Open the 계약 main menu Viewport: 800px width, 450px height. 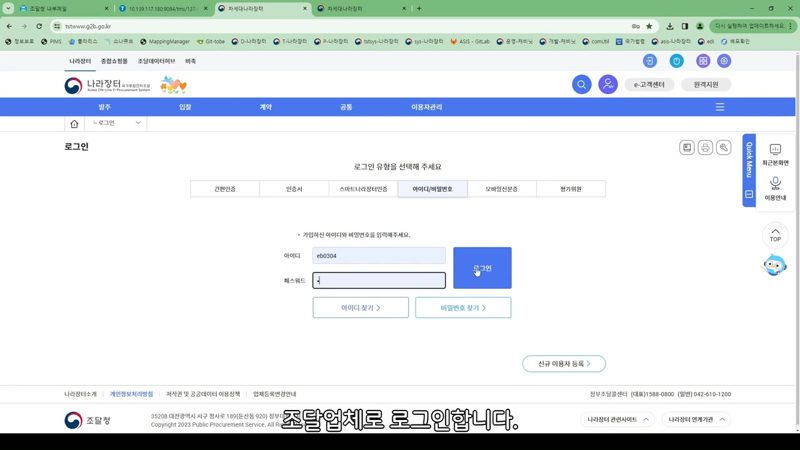tap(266, 107)
